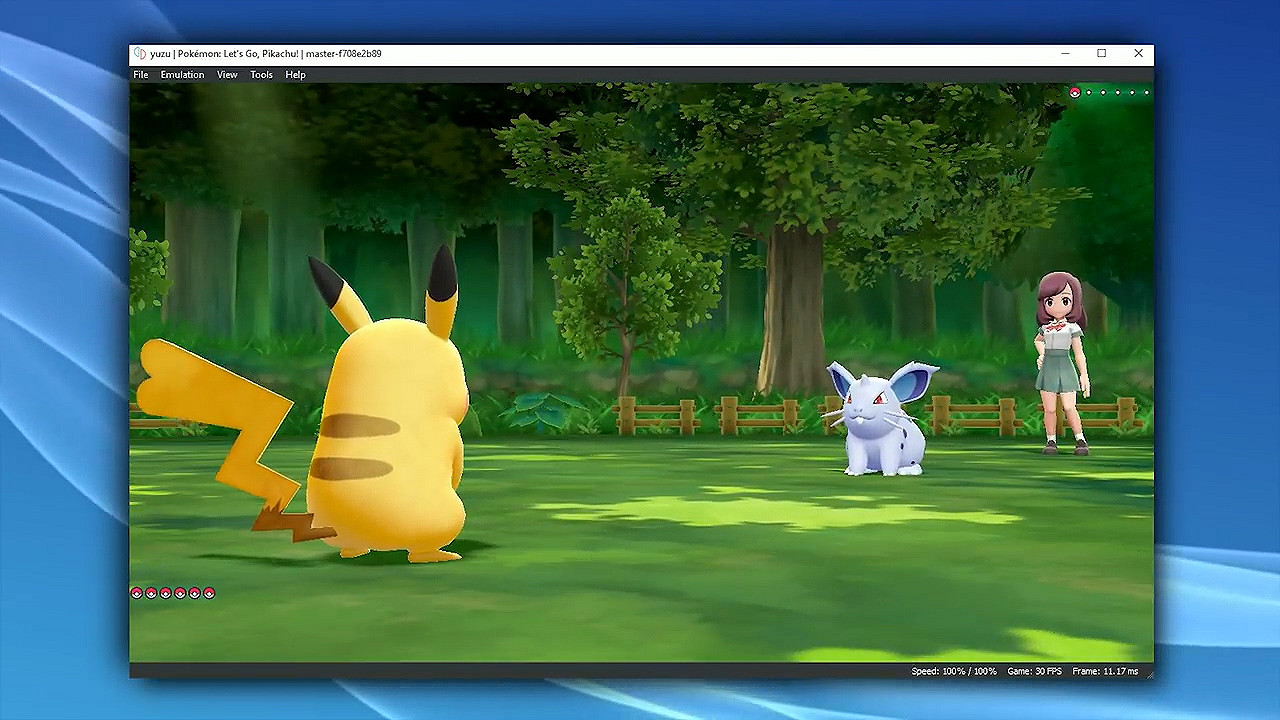Expand the View menu

point(227,75)
